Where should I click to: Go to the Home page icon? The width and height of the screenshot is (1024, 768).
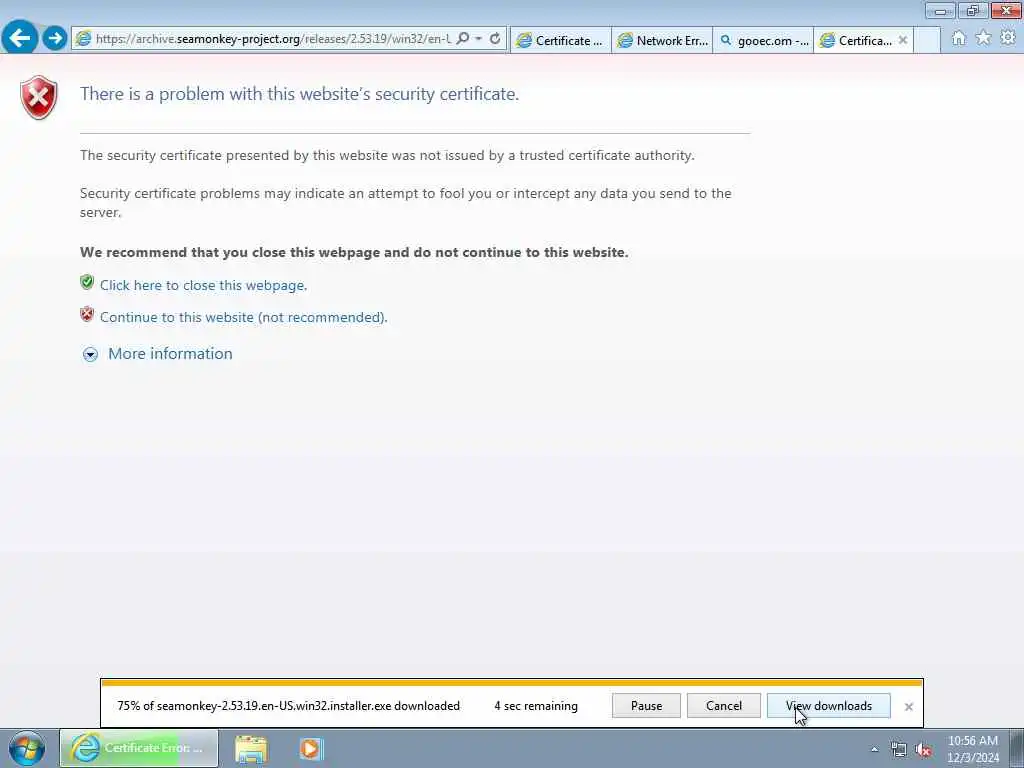click(959, 39)
